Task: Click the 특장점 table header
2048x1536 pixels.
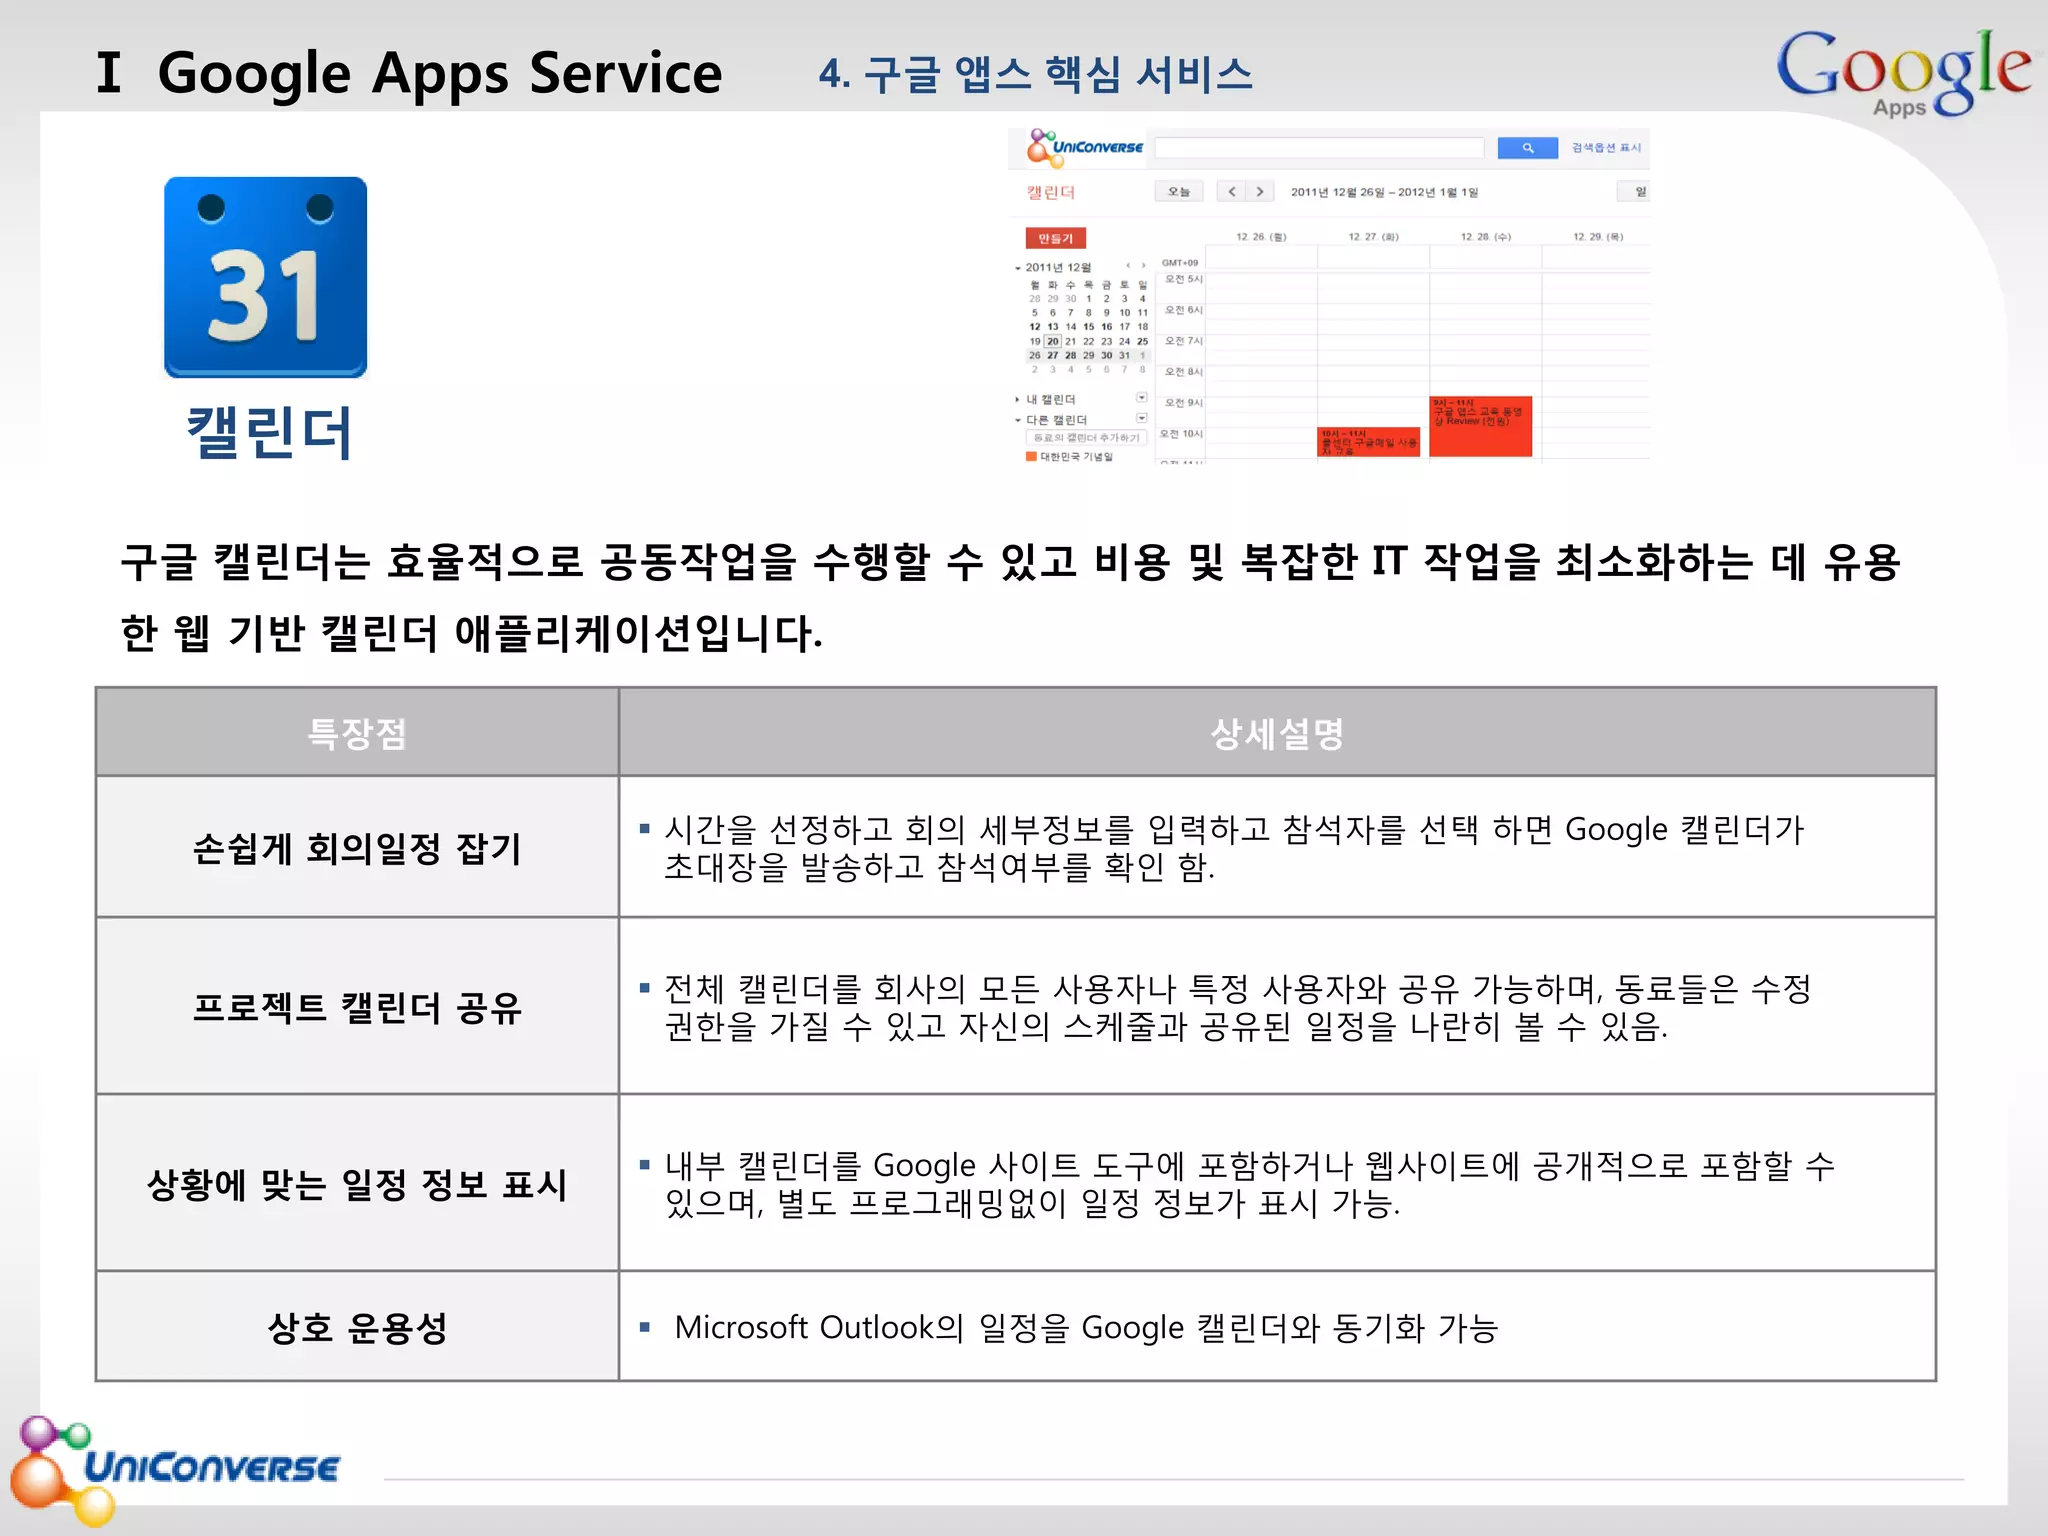Action: coord(357,733)
